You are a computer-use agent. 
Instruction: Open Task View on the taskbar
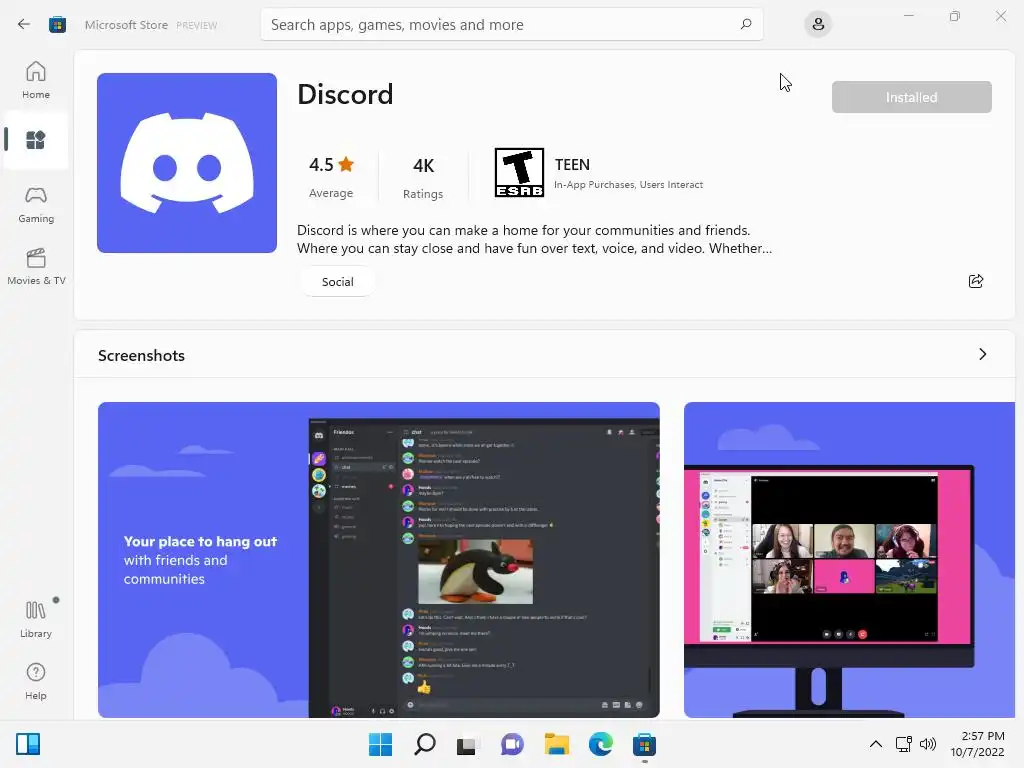point(466,745)
